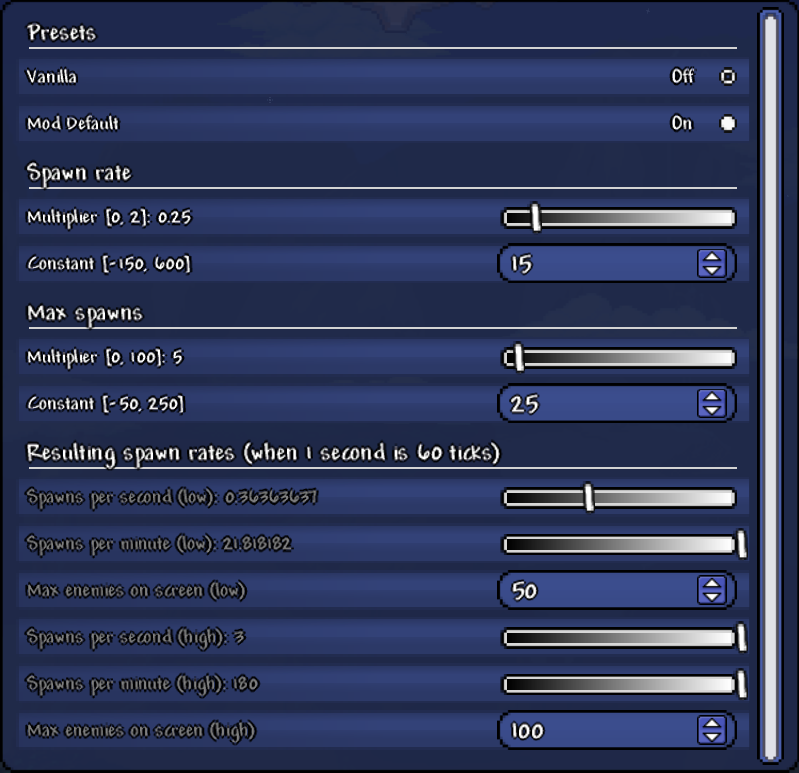Toggle the Vanilla preset on
799x773 pixels.
tap(727, 76)
